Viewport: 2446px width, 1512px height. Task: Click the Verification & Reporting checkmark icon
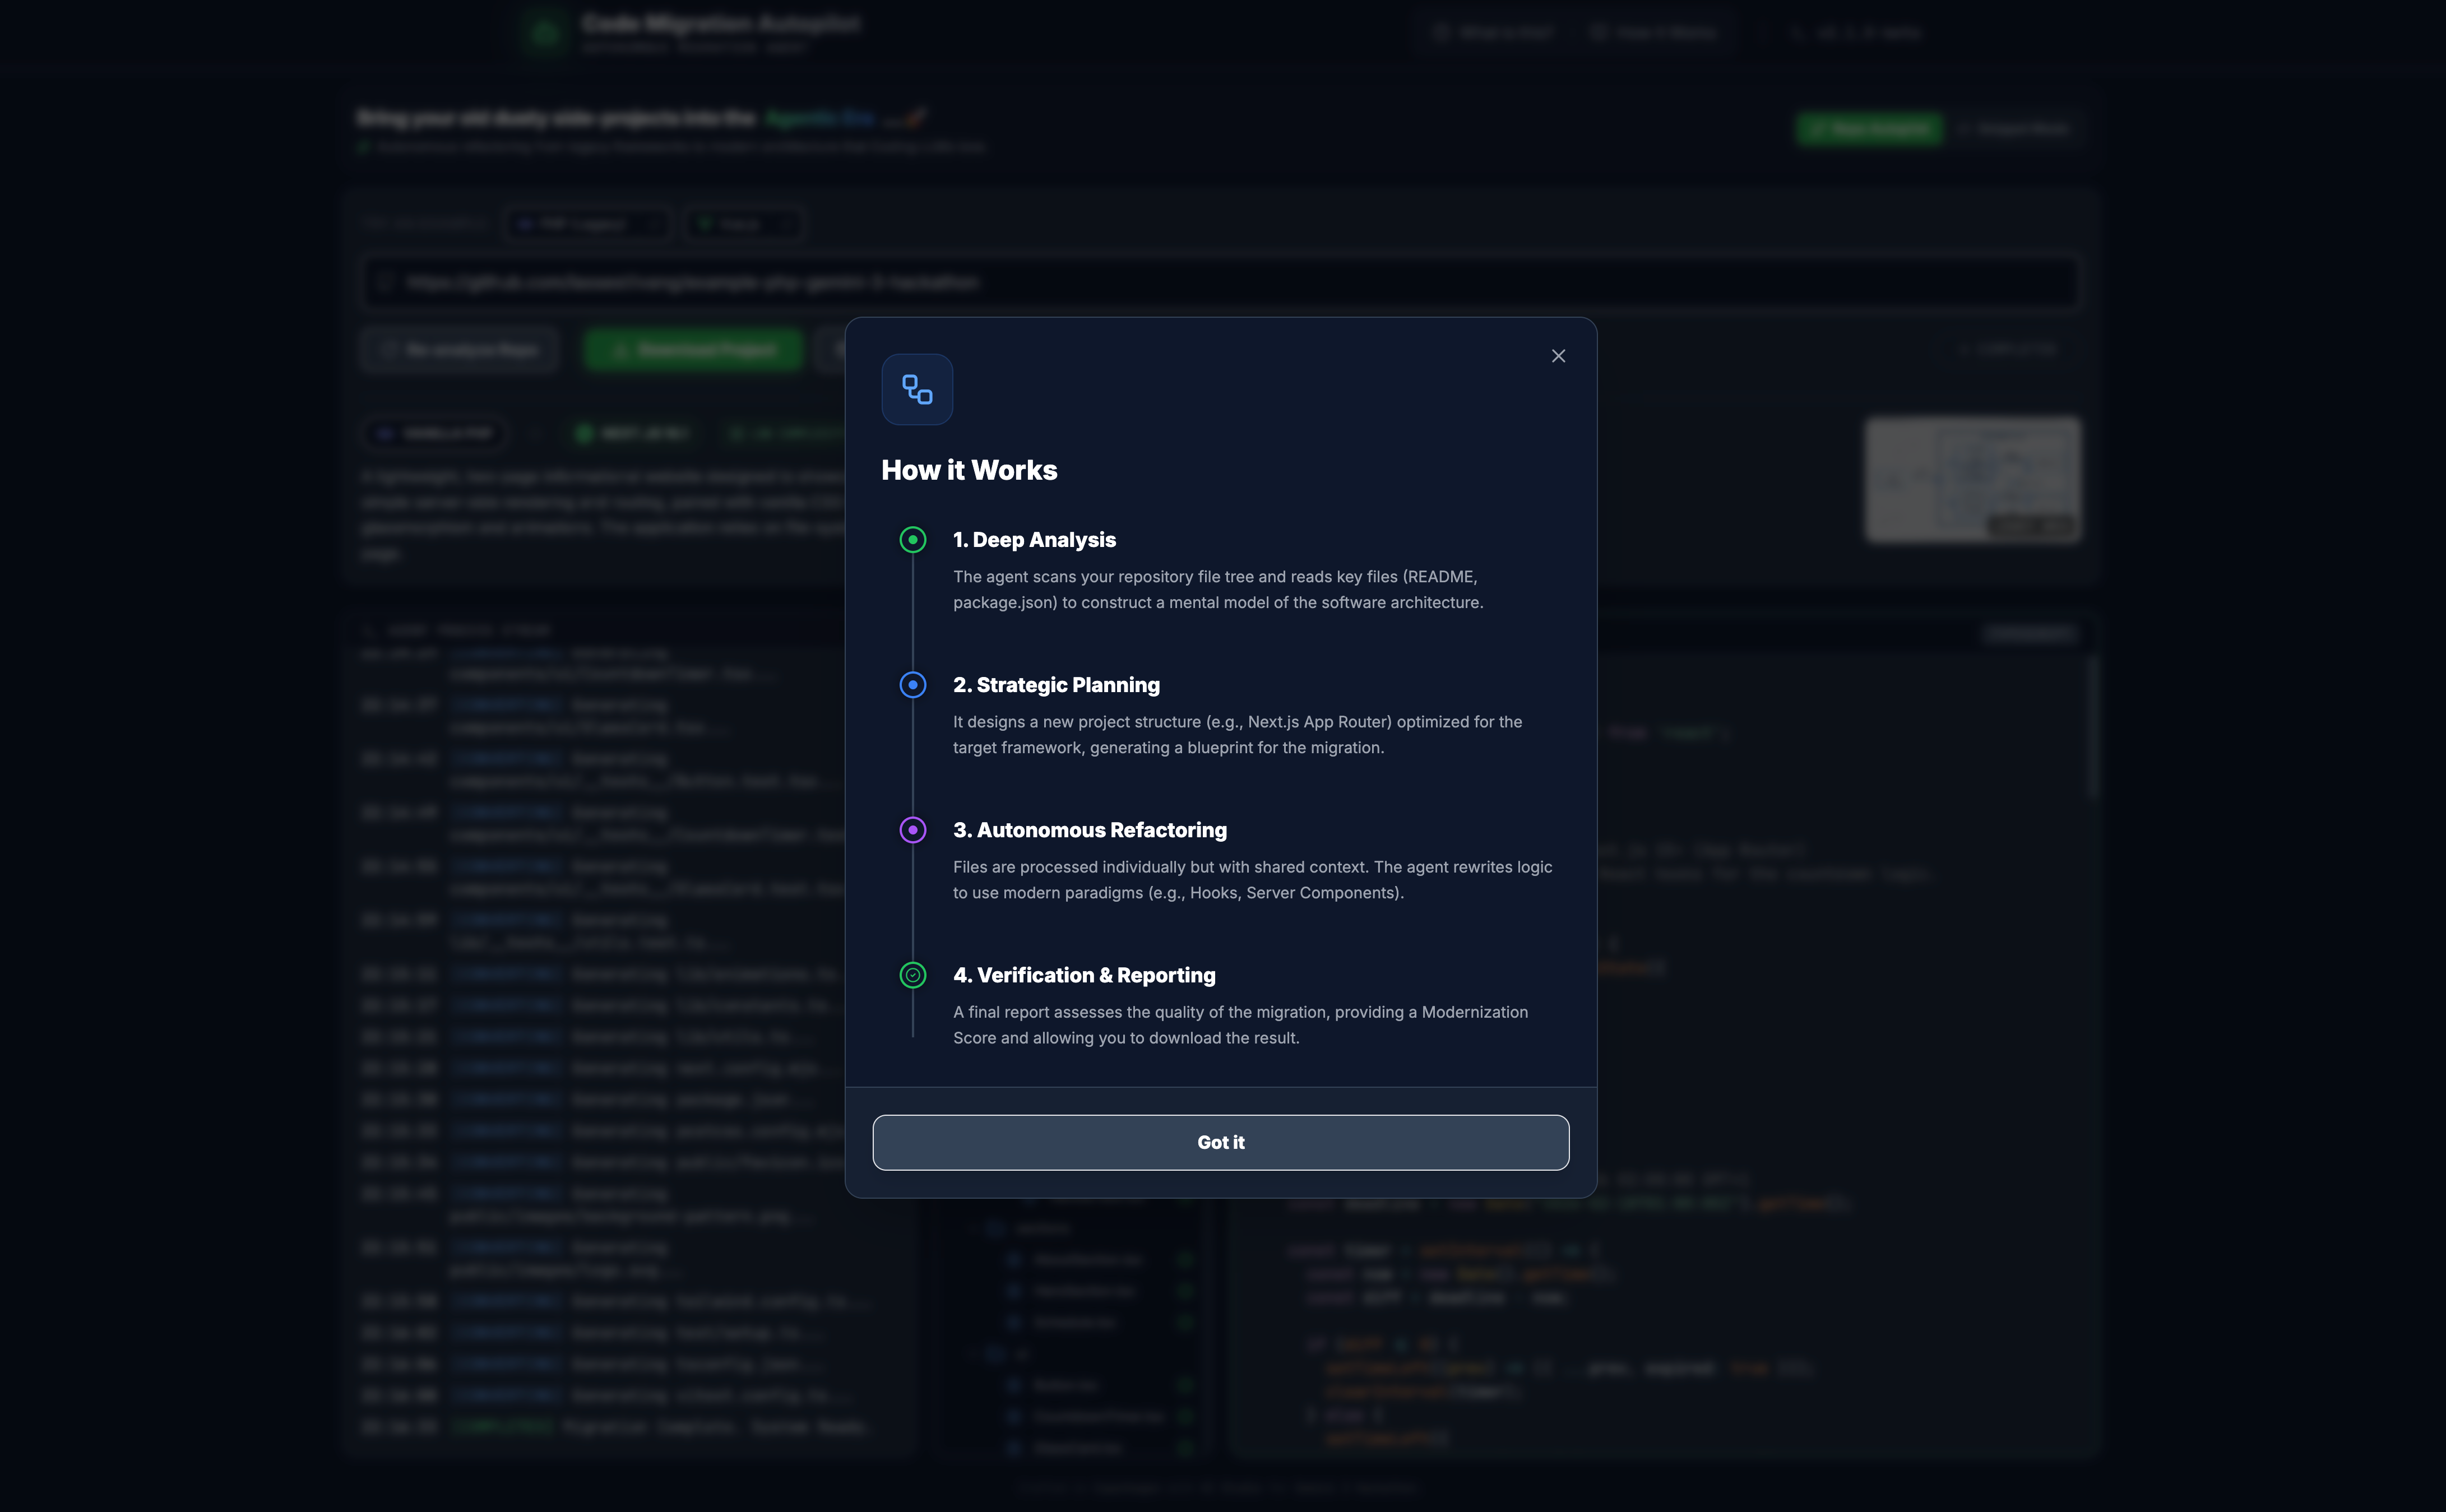912,975
